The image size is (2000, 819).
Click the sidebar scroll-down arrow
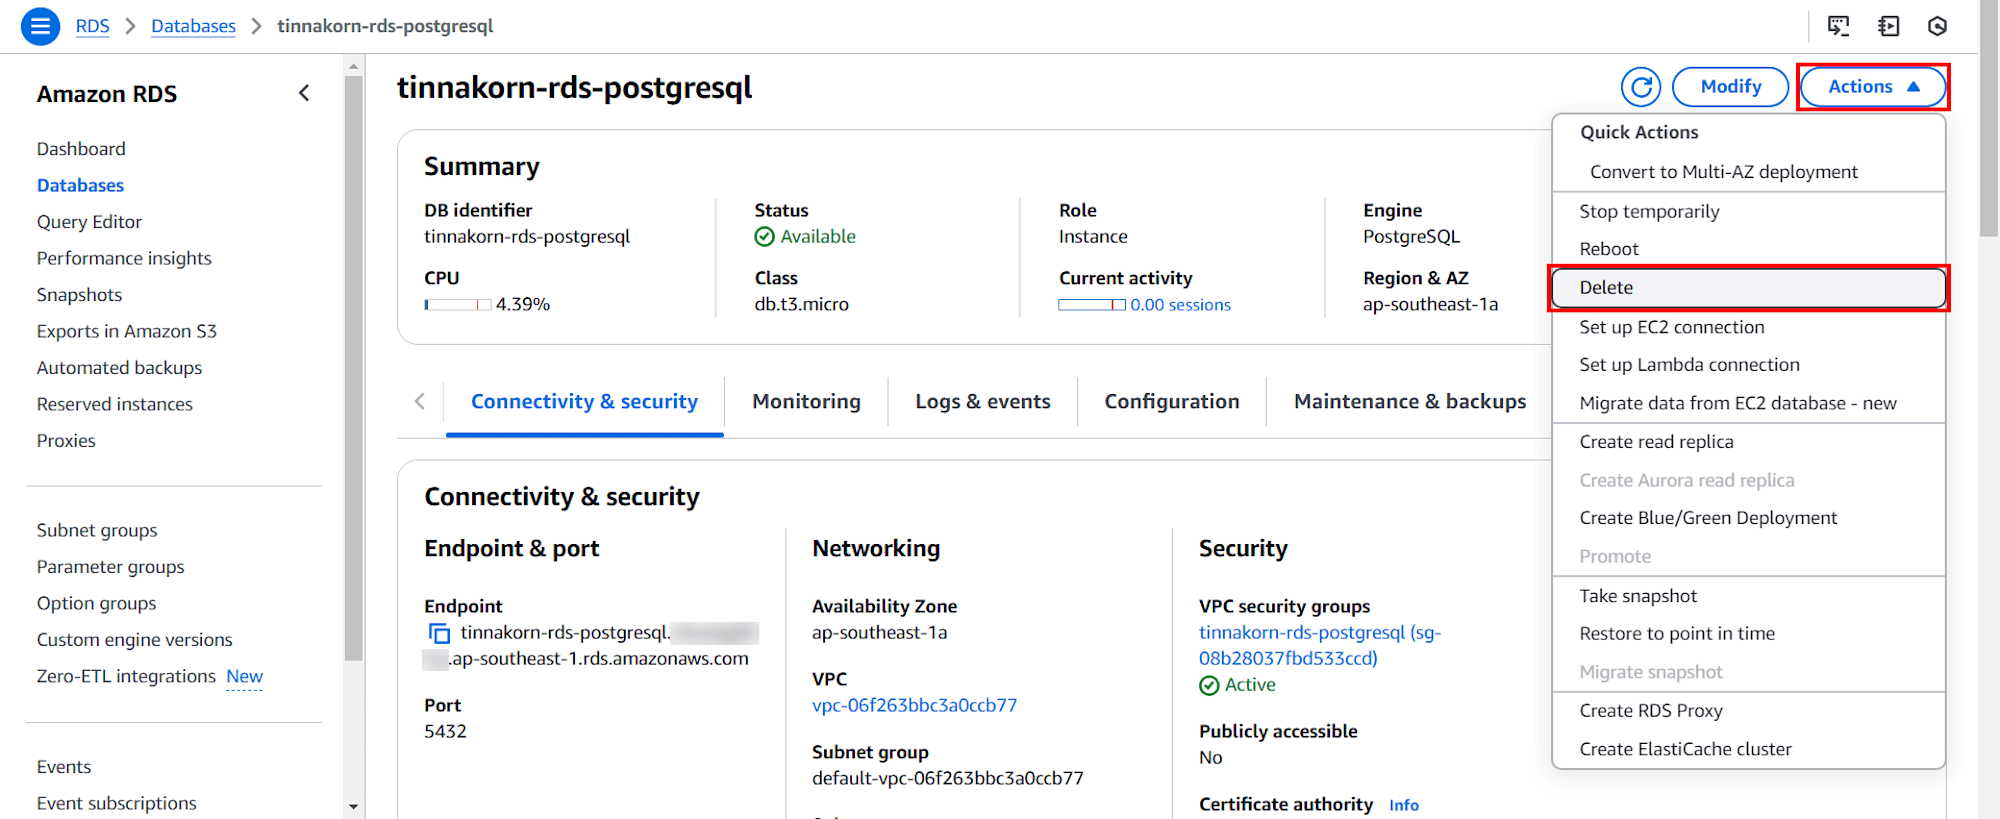(353, 806)
